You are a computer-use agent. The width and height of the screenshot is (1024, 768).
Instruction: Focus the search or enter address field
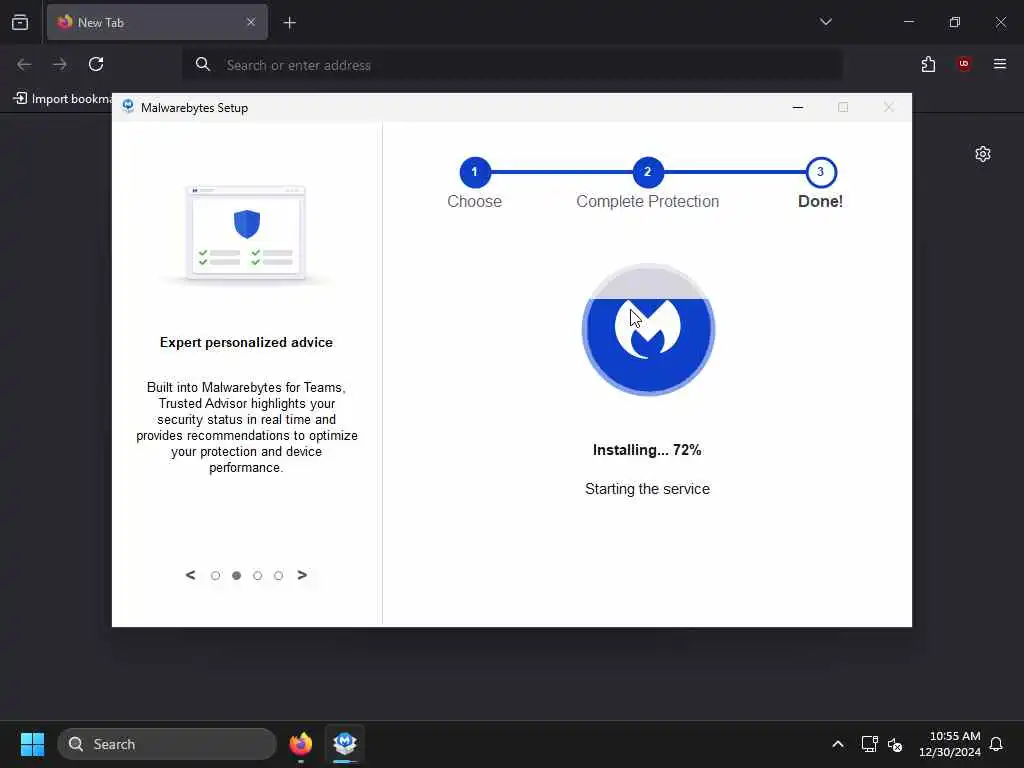coord(512,65)
